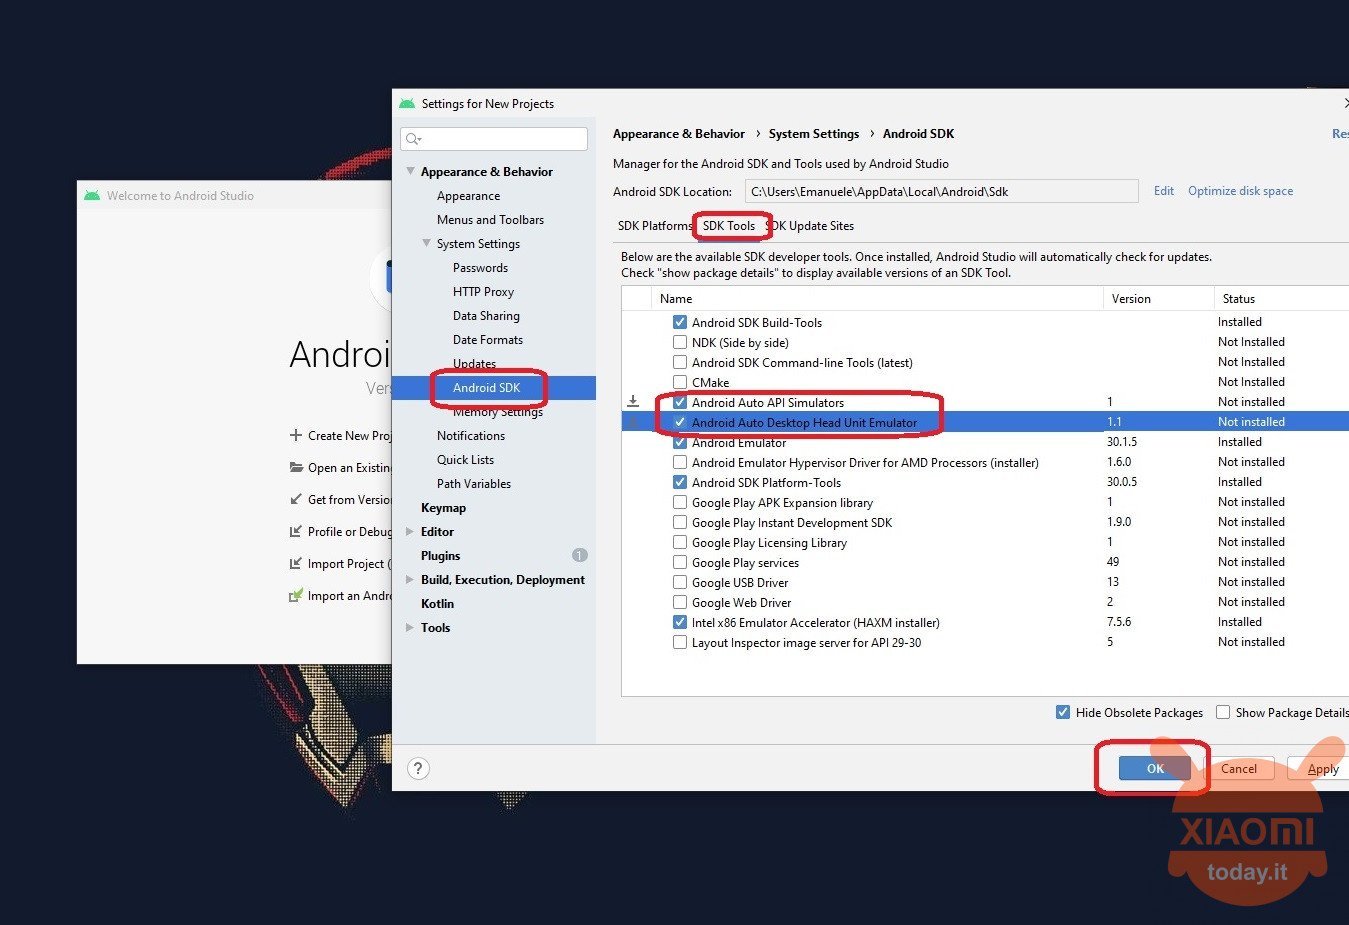Check Google Play services

pos(680,562)
